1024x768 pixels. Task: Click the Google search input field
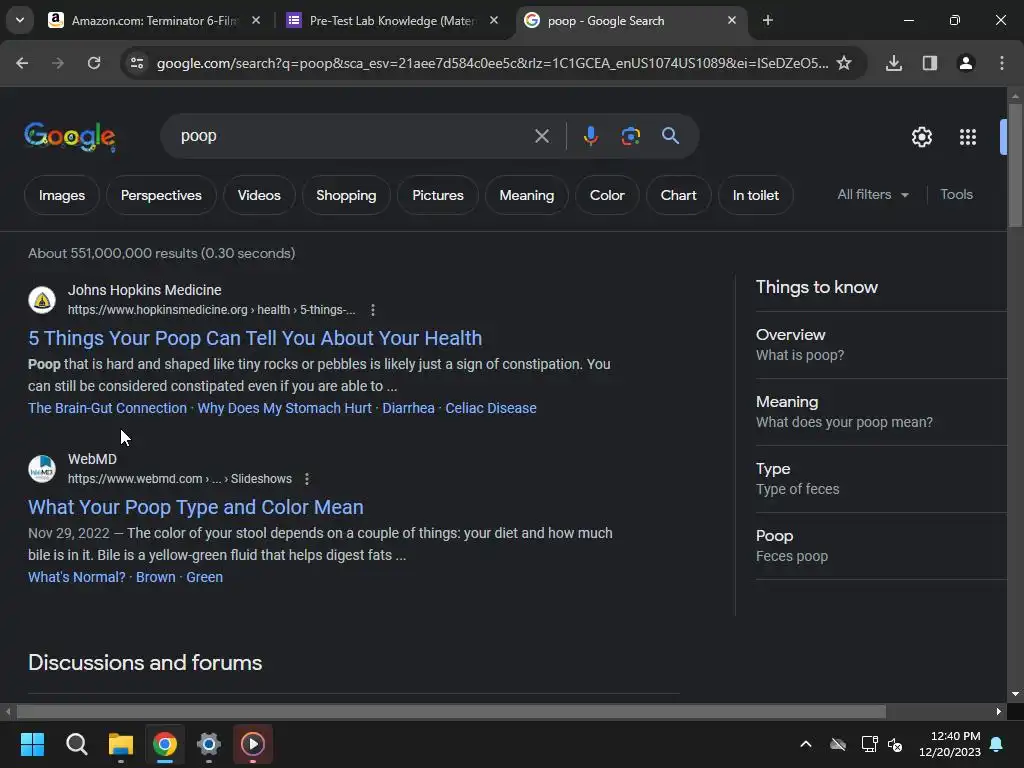pyautogui.click(x=353, y=136)
